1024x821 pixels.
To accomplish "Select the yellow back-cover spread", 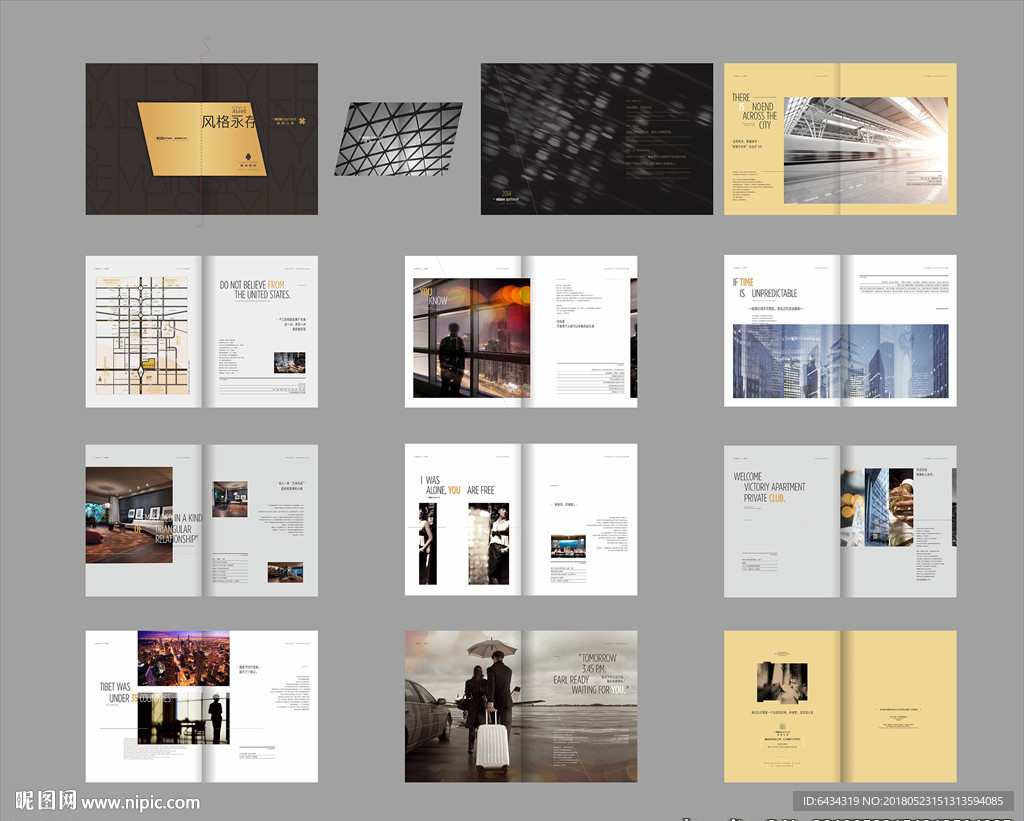I will coord(840,706).
